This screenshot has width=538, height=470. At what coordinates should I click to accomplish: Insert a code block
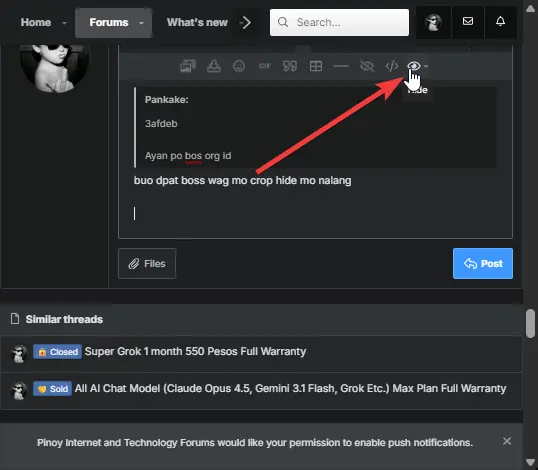[392, 66]
